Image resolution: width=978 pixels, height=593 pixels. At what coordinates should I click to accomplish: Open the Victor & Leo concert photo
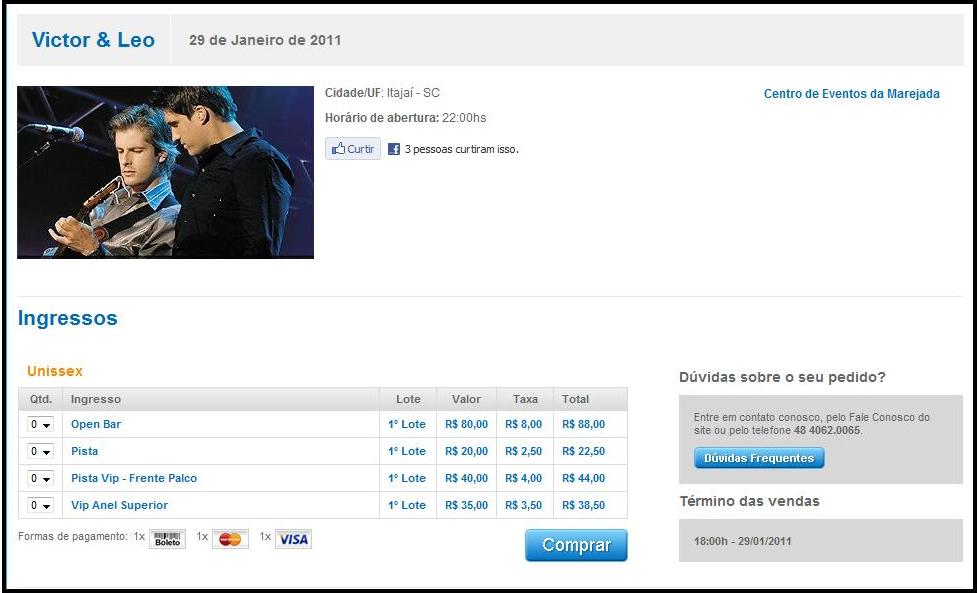coord(165,172)
